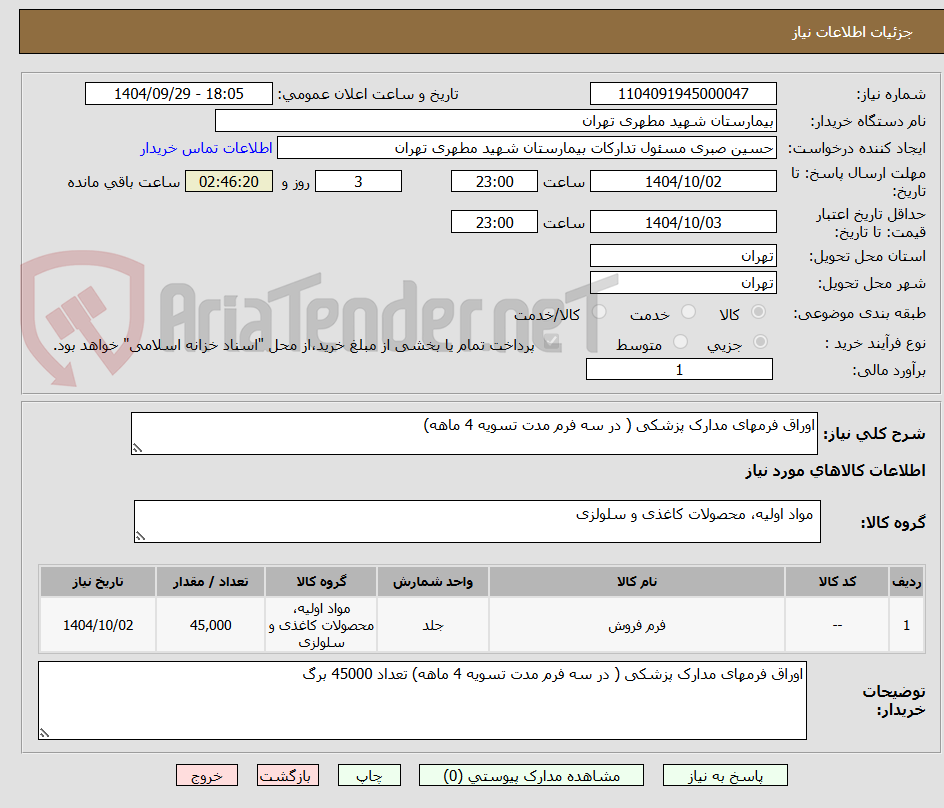
Task: Click the delivery province field تهران
Action: pos(683,256)
